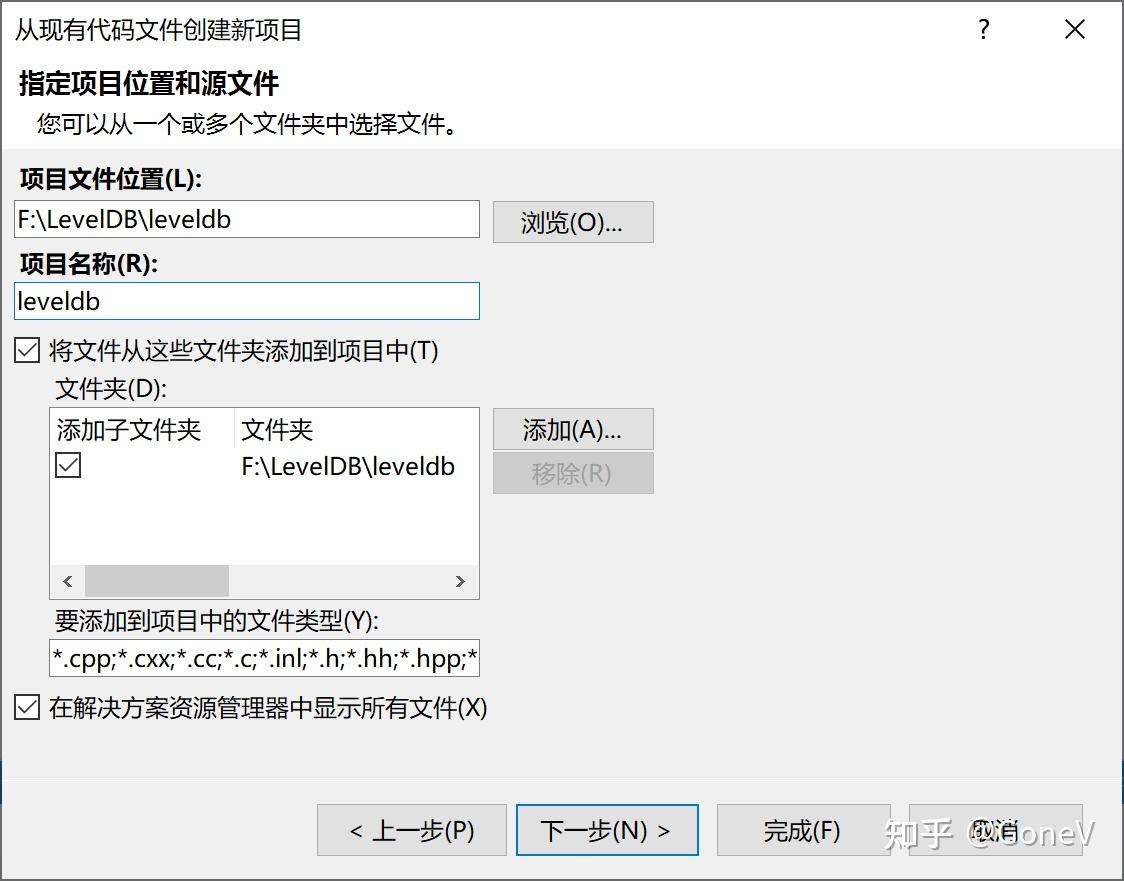Click the disabled 移除(R) button
This screenshot has width=1124, height=881.
[573, 474]
